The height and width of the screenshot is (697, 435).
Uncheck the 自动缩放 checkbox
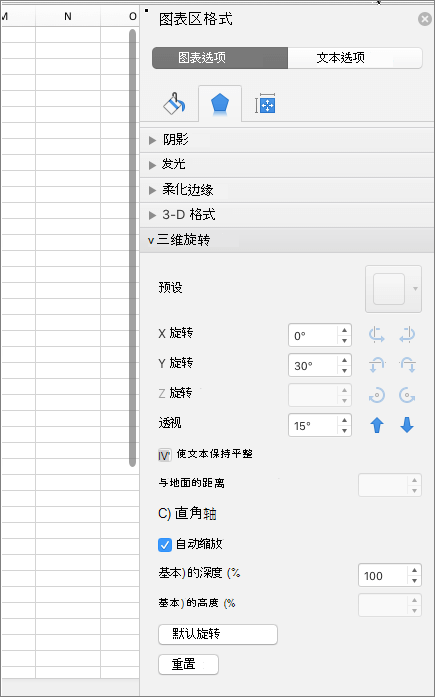click(x=165, y=545)
